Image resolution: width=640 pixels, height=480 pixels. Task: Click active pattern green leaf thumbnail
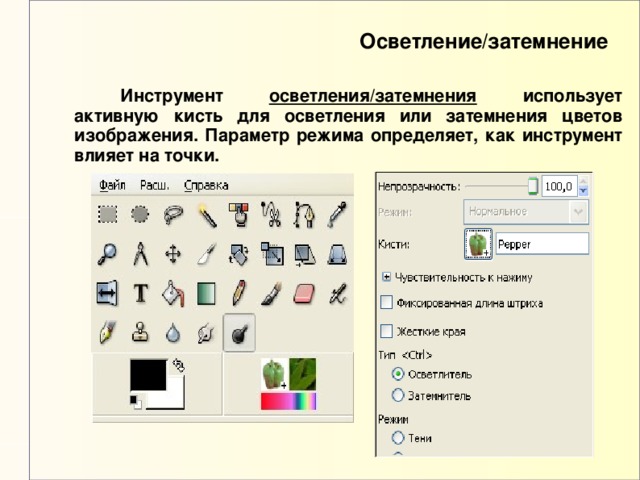click(x=302, y=374)
